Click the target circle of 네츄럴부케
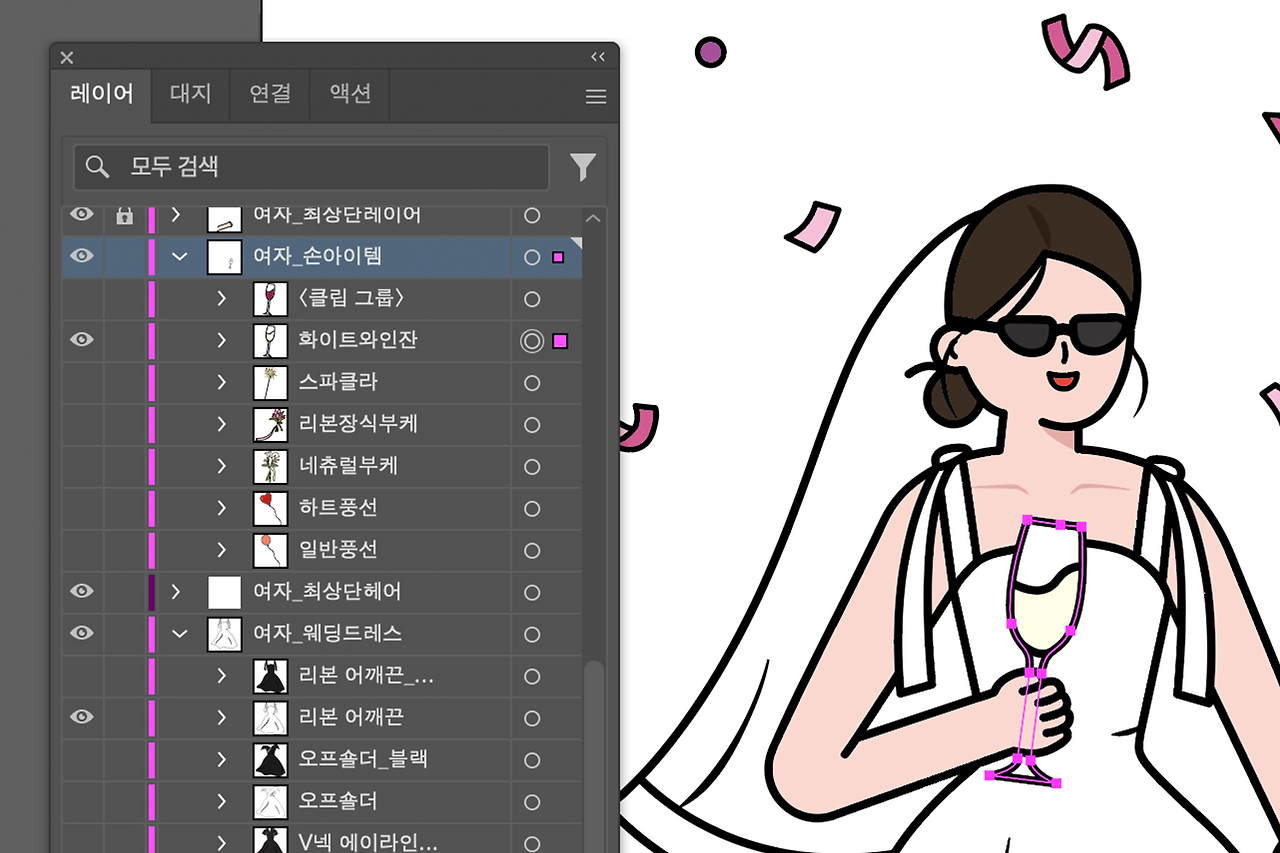The height and width of the screenshot is (853, 1280). point(531,466)
